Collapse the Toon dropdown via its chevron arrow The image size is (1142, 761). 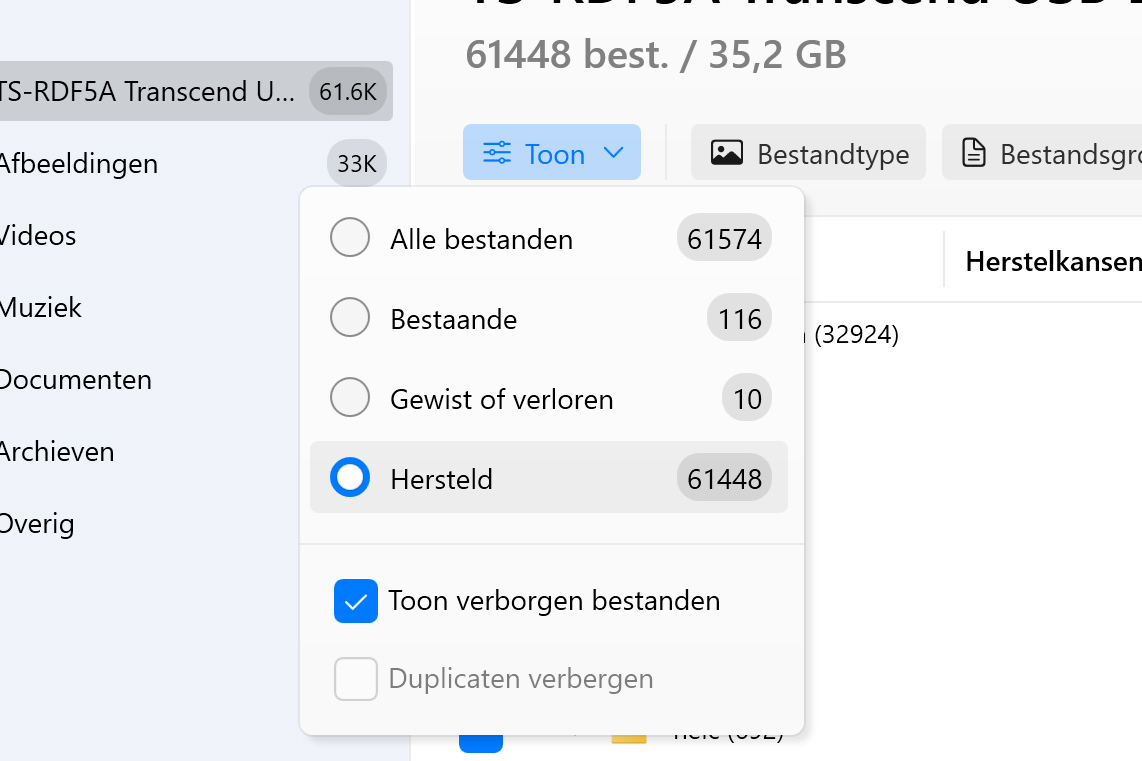click(x=614, y=153)
